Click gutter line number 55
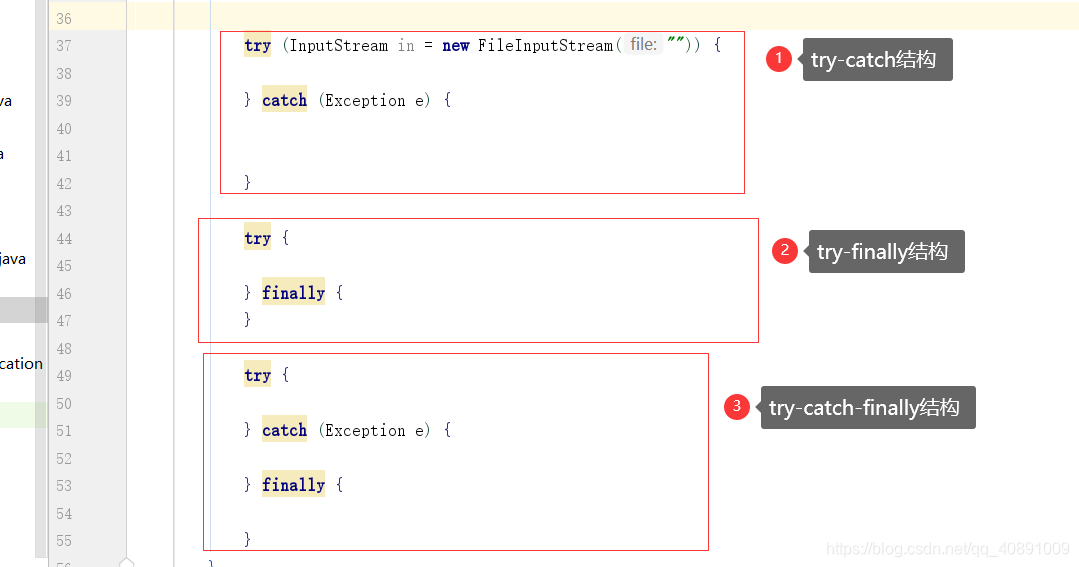Viewport: 1079px width, 567px height. click(x=64, y=541)
